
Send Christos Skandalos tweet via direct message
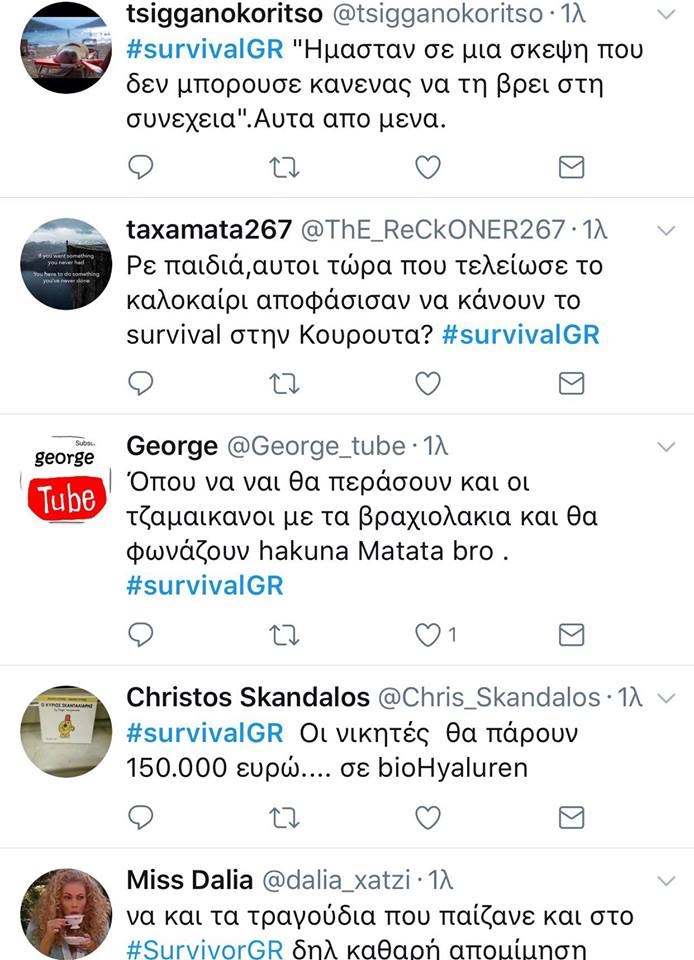pos(572,817)
